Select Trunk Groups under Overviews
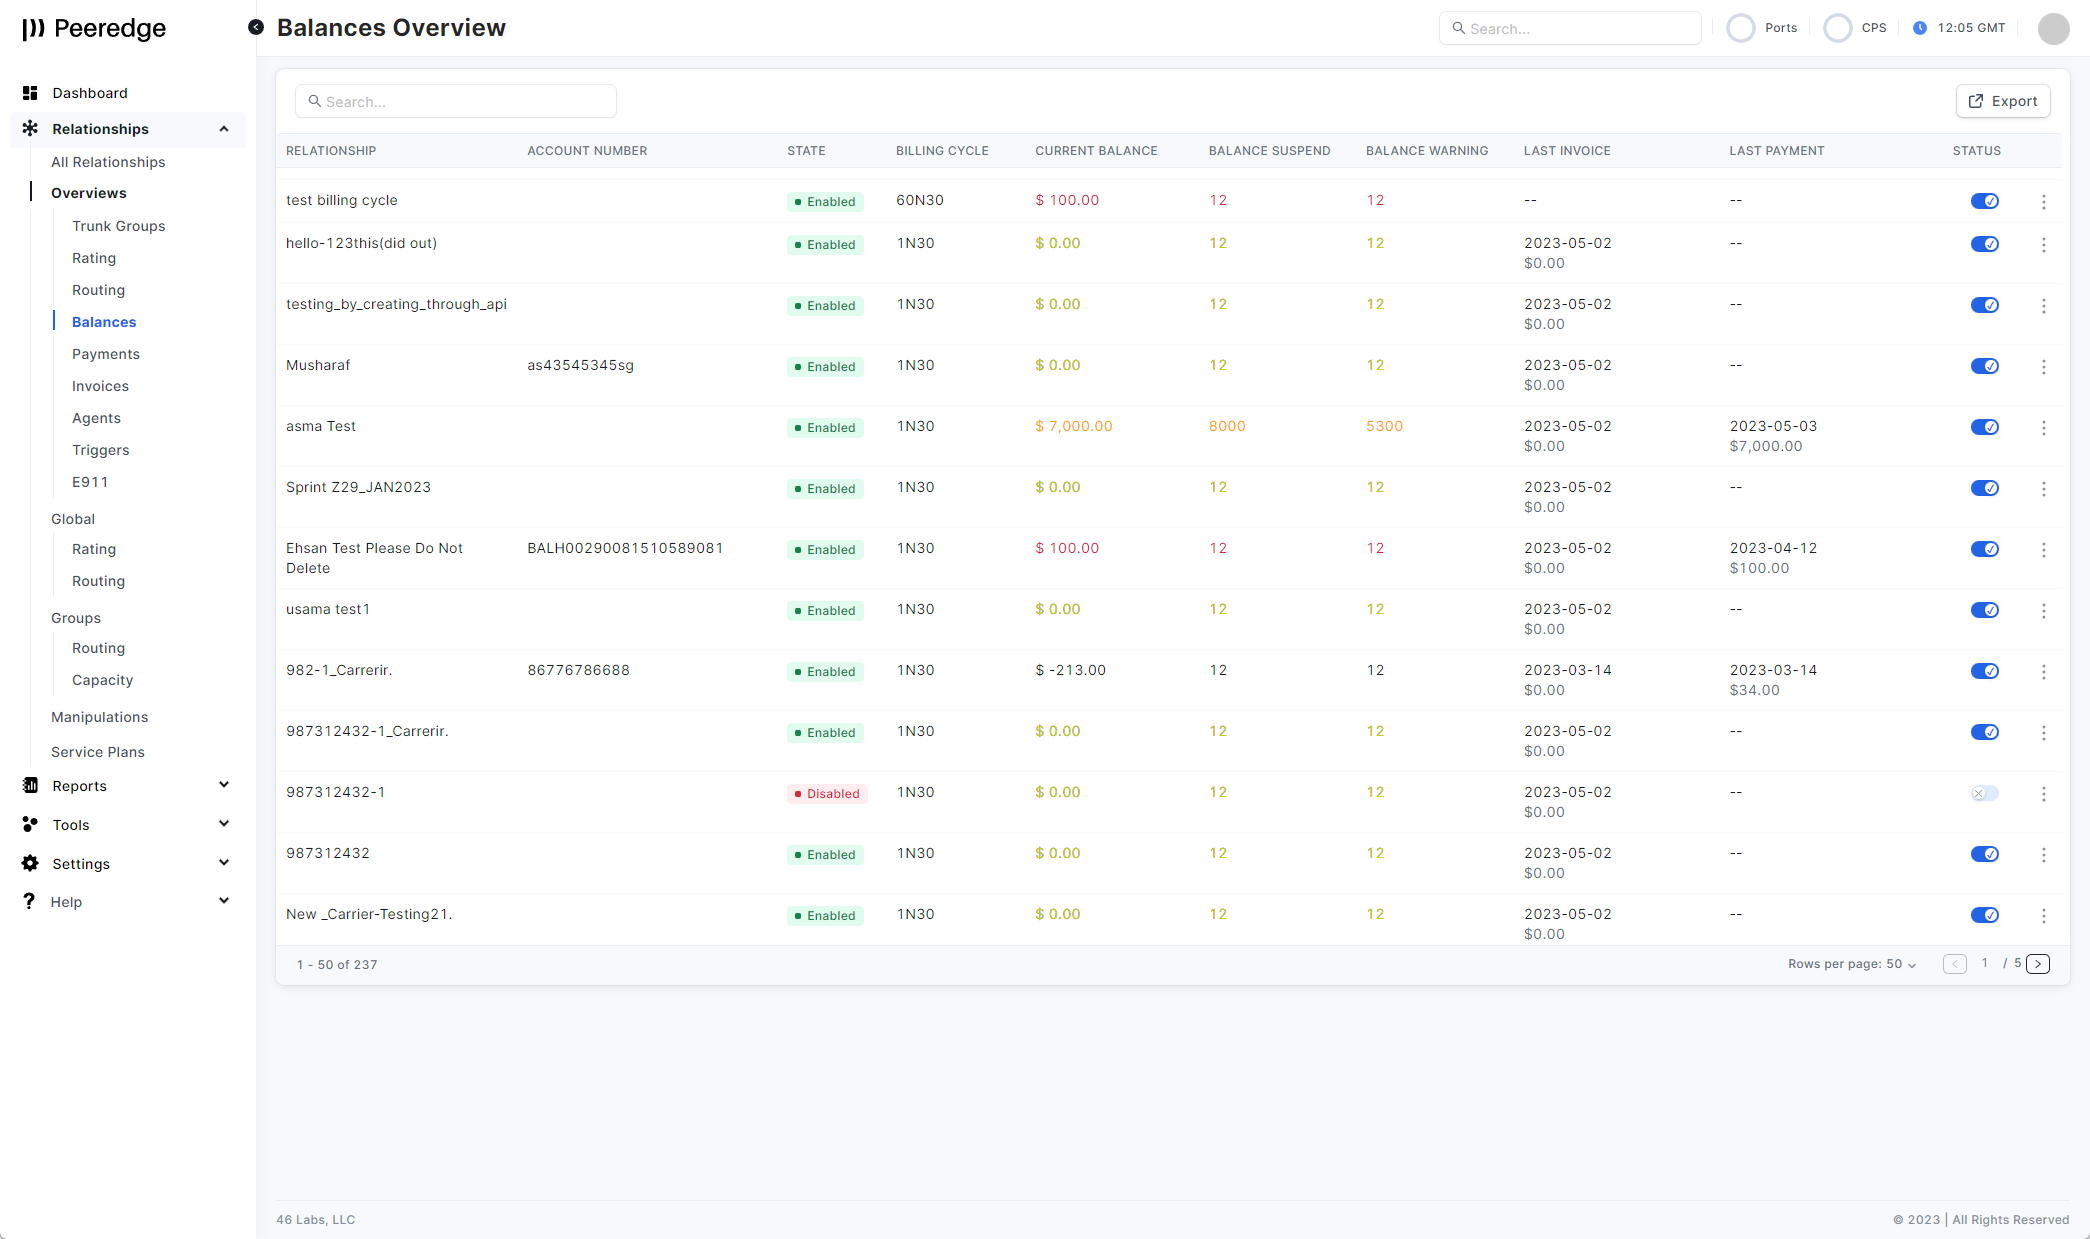 (118, 226)
